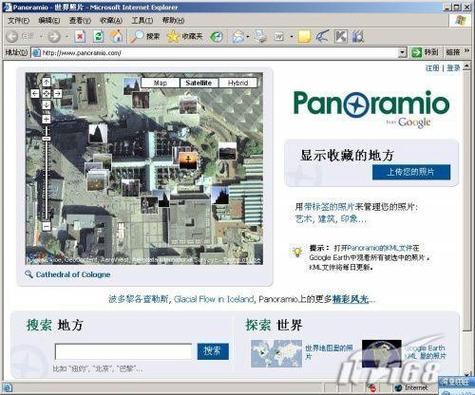Open the 帮助 menu

(x=173, y=21)
